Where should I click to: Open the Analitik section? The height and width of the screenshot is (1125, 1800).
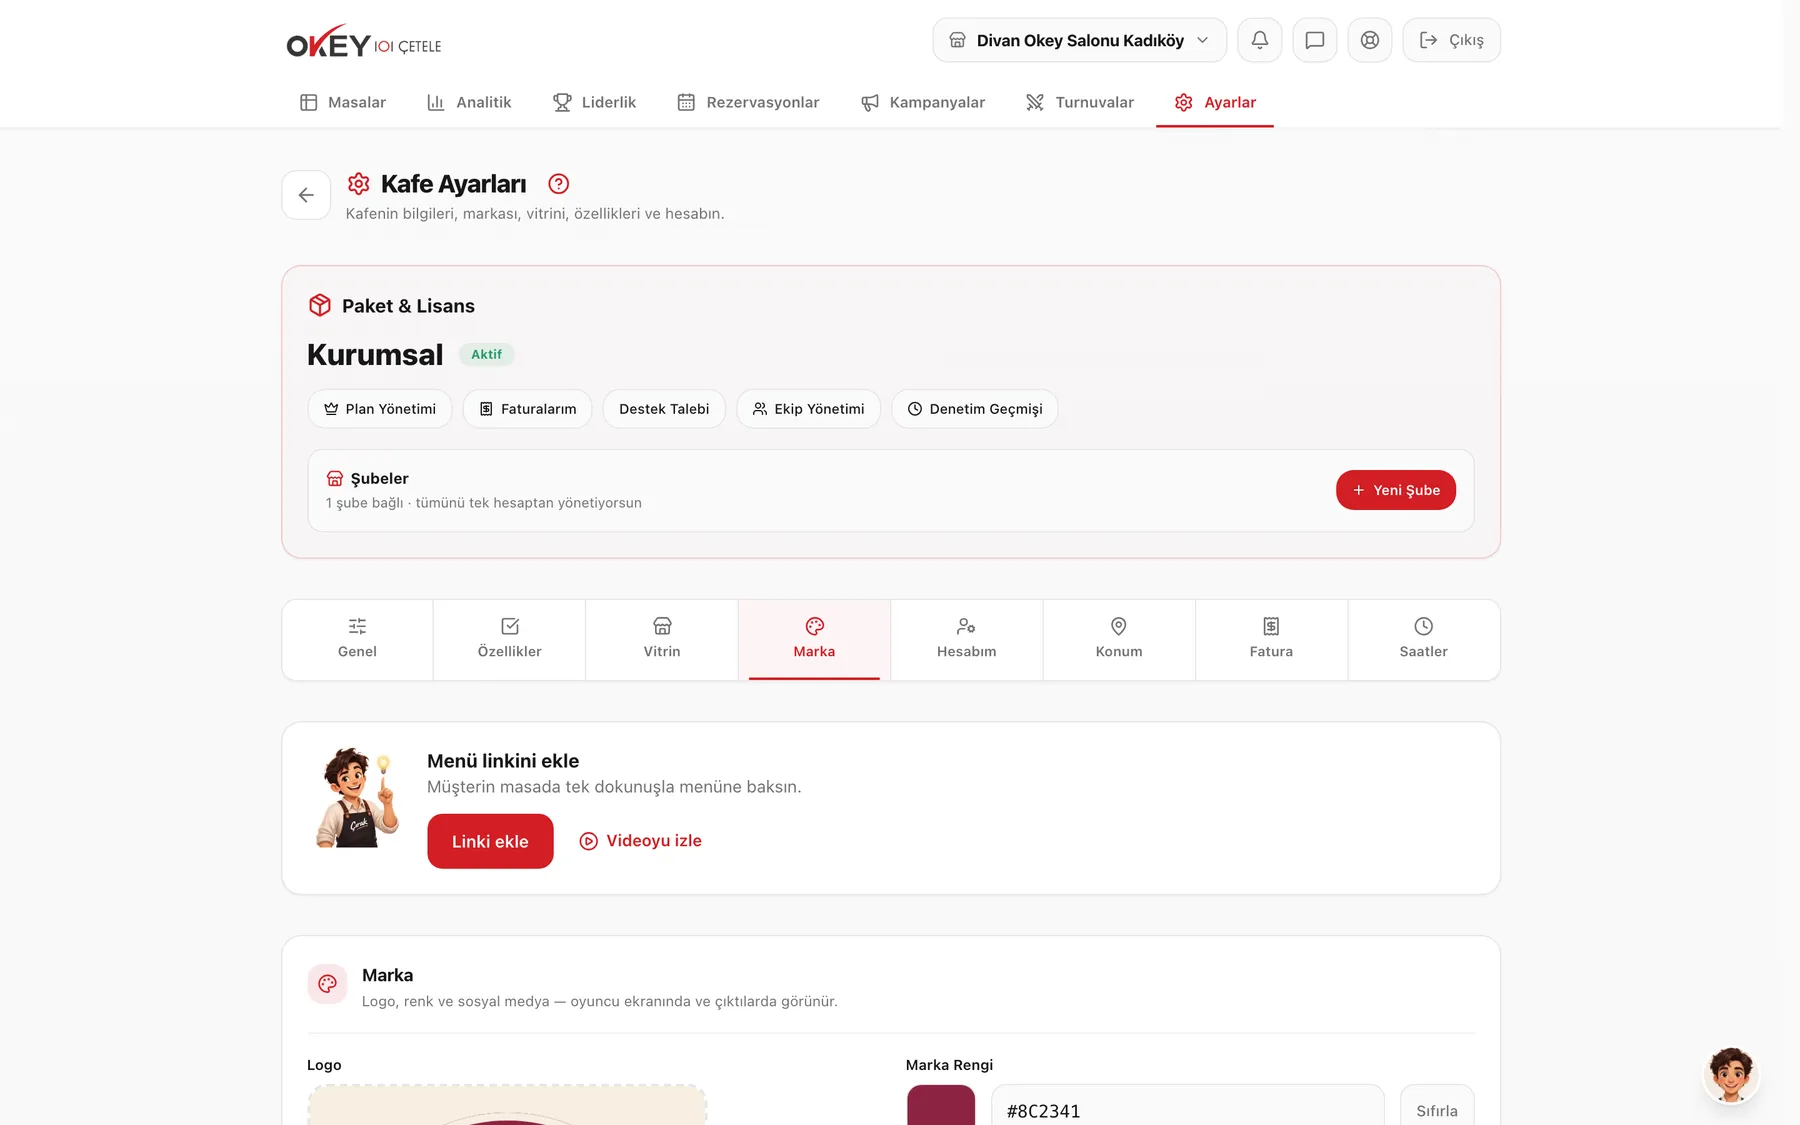pyautogui.click(x=469, y=102)
